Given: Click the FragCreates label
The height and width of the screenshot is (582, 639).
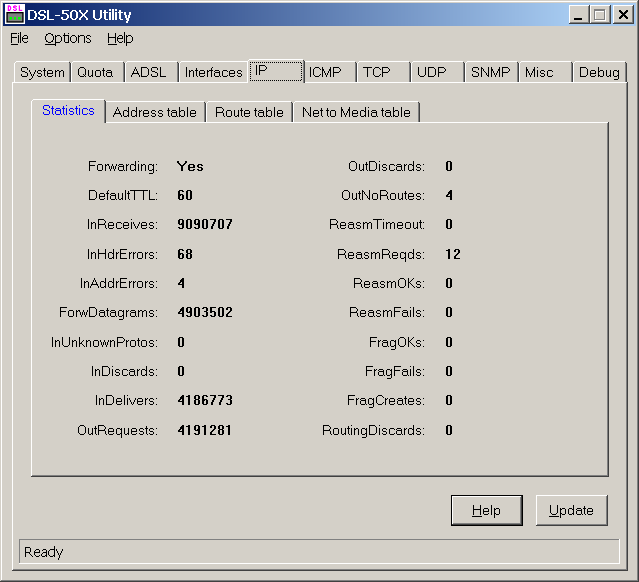Looking at the screenshot, I should (x=386, y=400).
